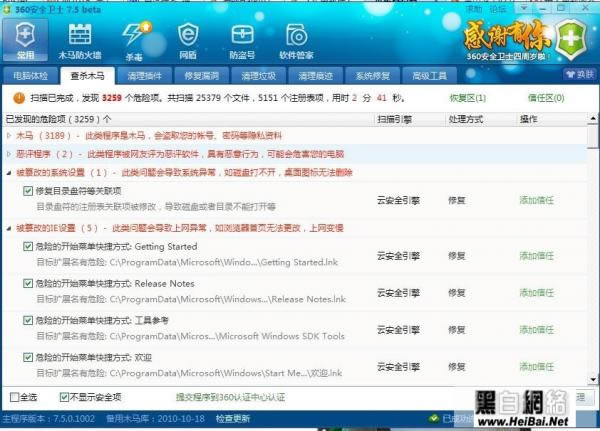Click the orange warning icon beside scan result

click(x=19, y=98)
